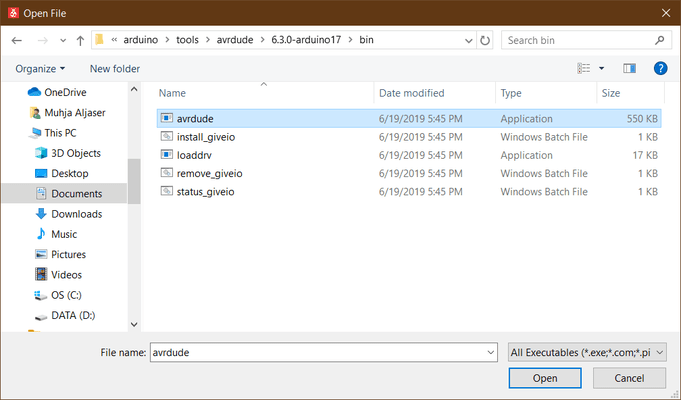The image size is (681, 400).
Task: Toggle the preview pane
Action: tap(629, 68)
